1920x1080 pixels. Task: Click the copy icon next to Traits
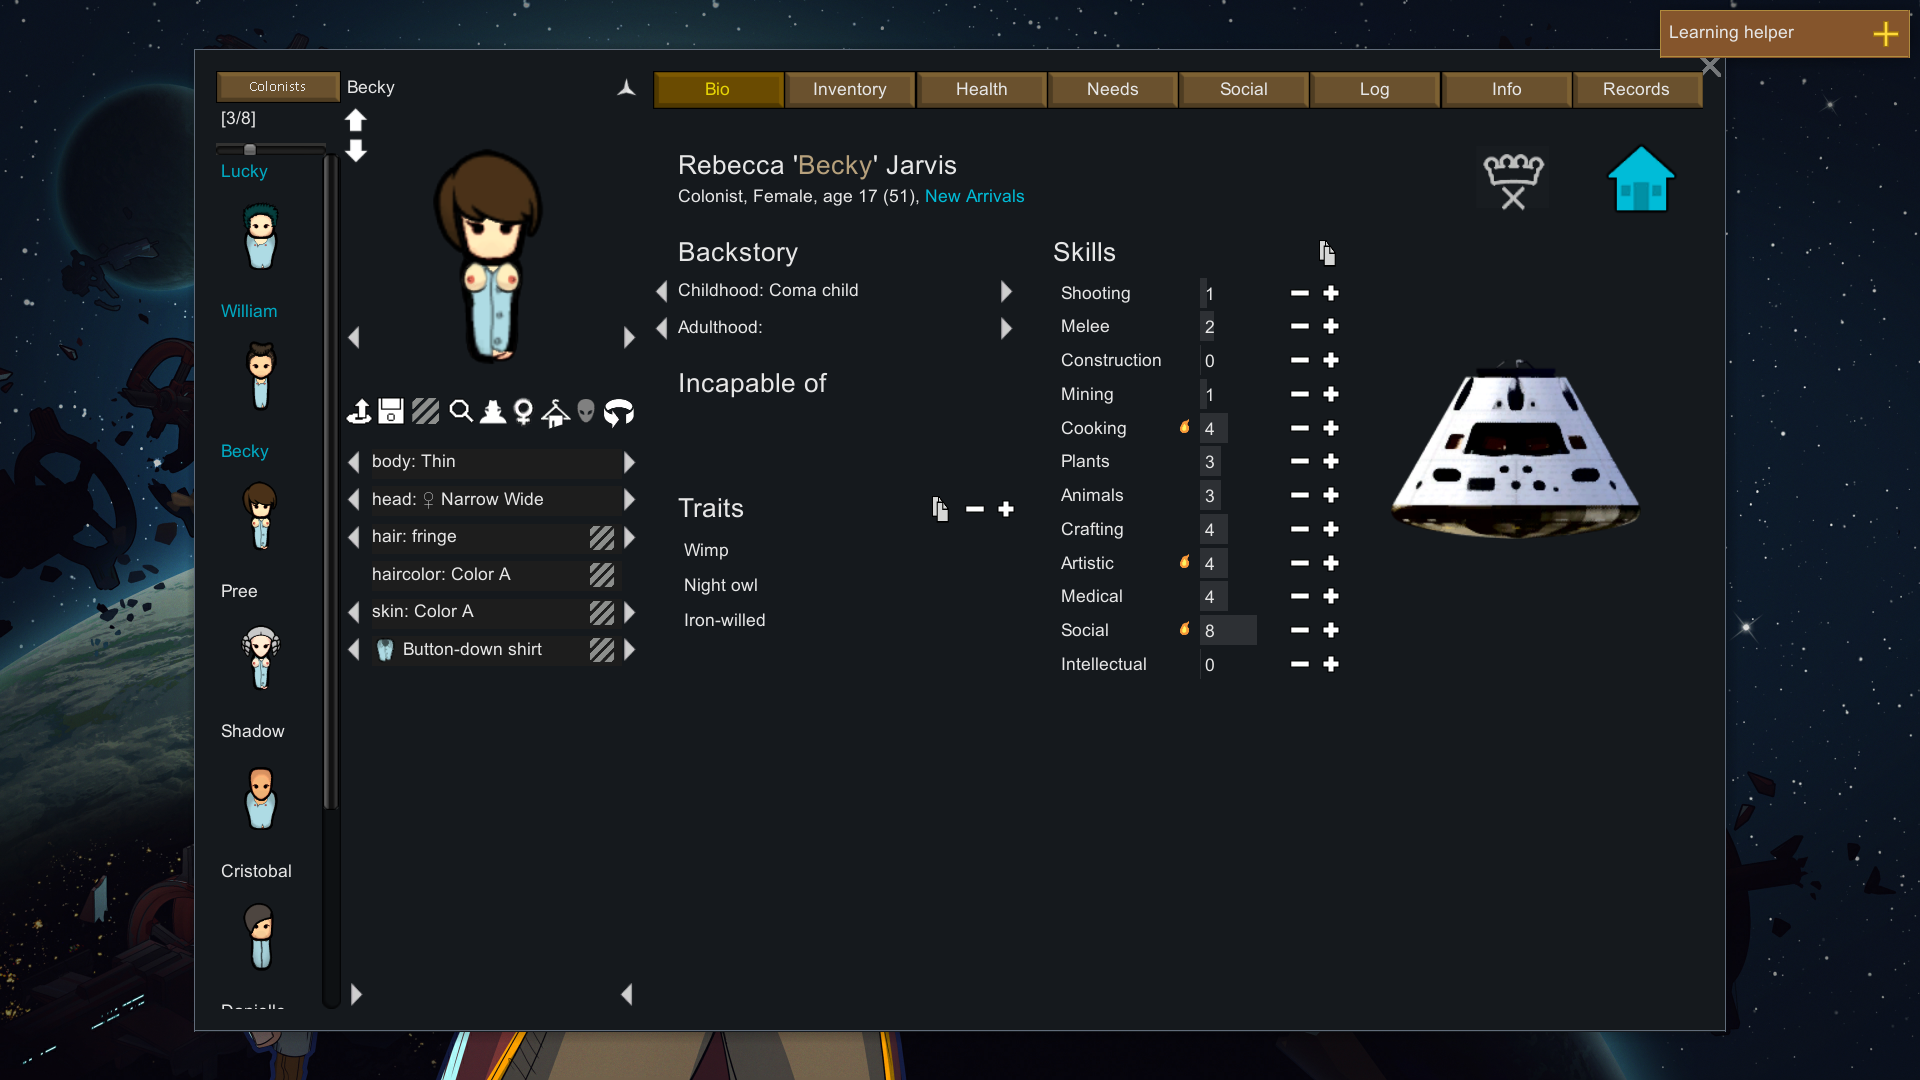coord(940,509)
